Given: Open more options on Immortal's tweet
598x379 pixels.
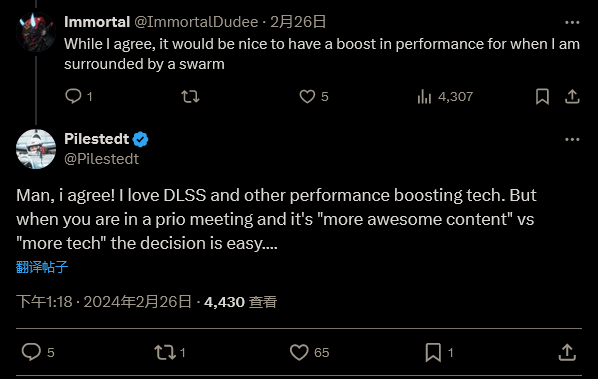Looking at the screenshot, I should [572, 22].
